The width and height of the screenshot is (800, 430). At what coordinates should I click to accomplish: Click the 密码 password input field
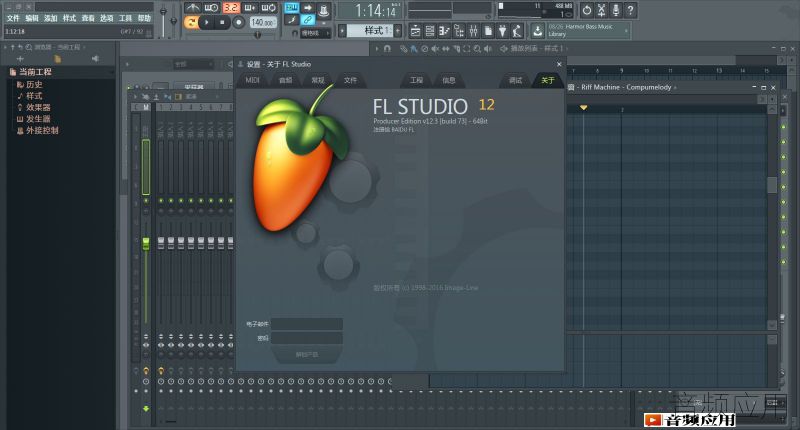(x=307, y=338)
